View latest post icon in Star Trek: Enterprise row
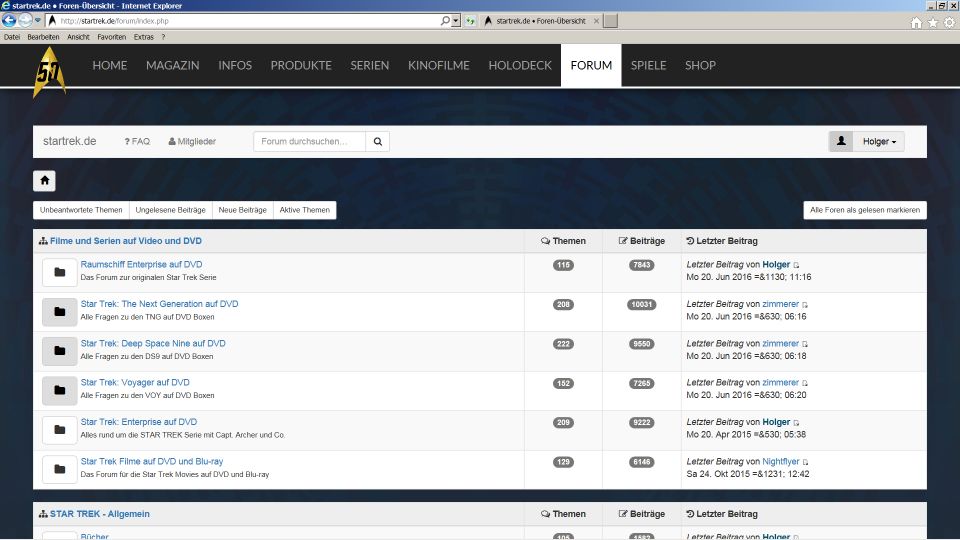 pyautogui.click(x=796, y=423)
